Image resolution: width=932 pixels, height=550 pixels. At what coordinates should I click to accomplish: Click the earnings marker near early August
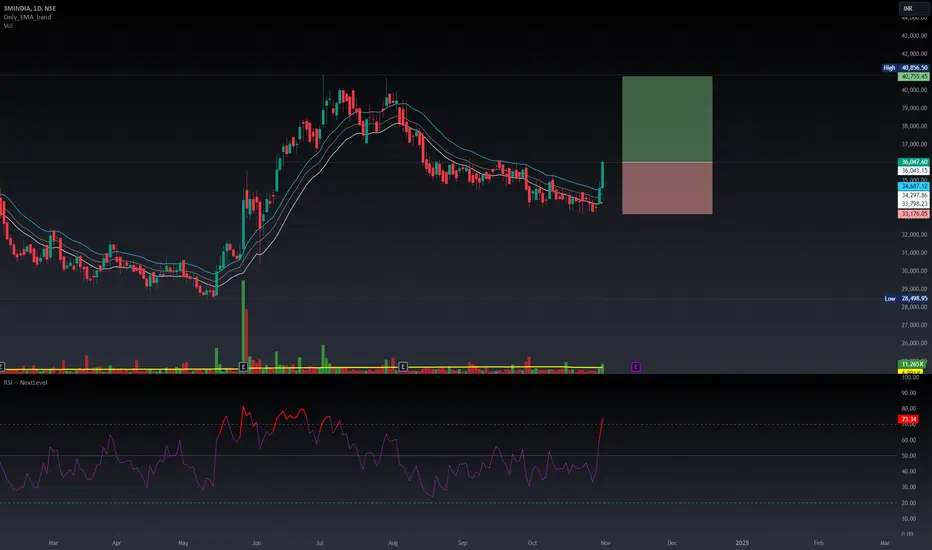tap(403, 367)
